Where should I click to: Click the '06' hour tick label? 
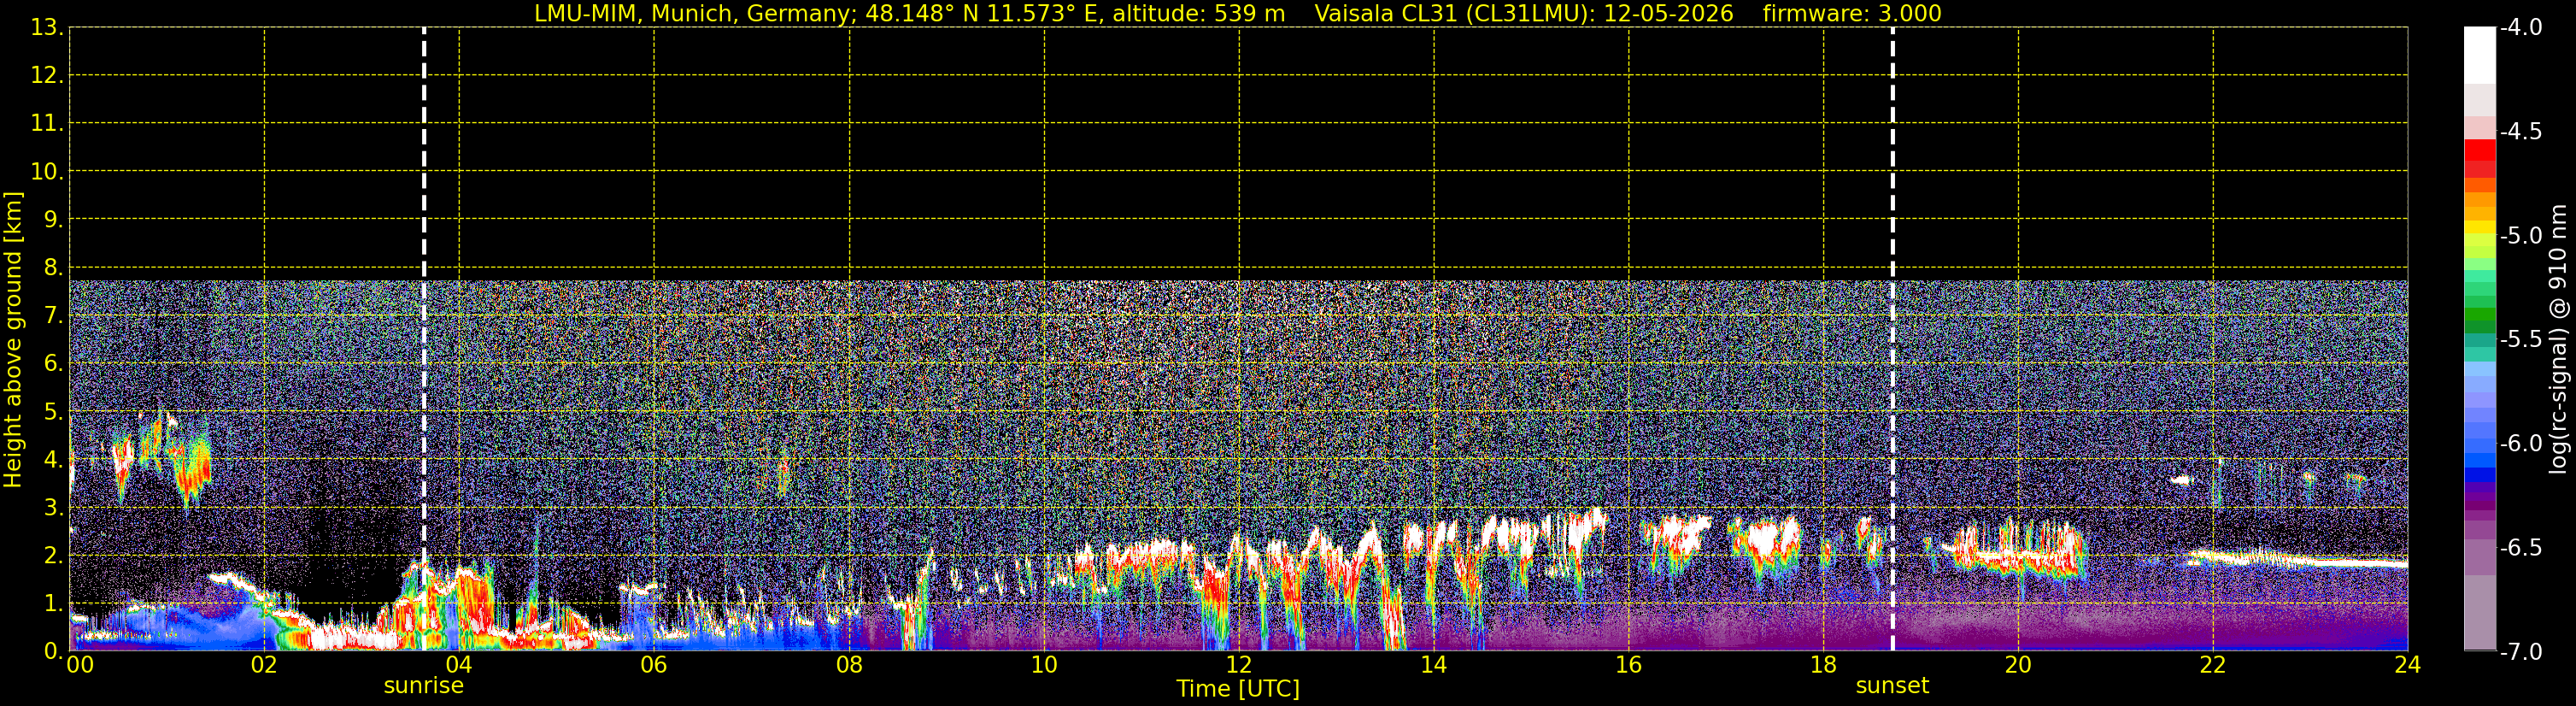653,665
